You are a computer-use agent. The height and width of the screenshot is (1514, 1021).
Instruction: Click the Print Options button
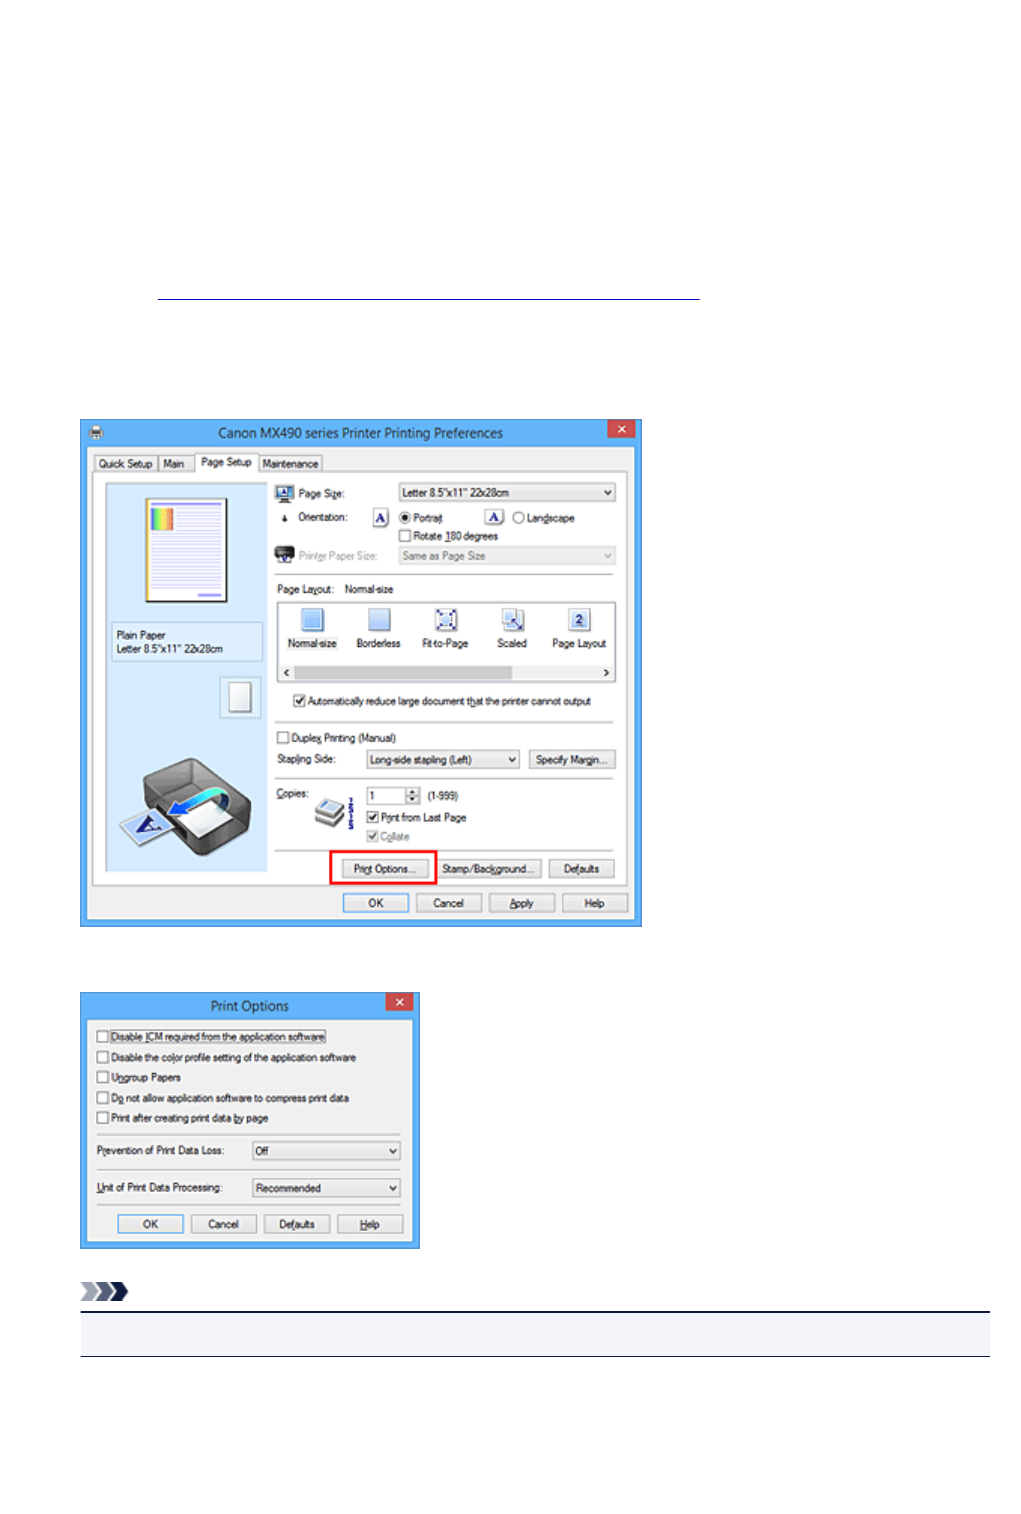384,869
